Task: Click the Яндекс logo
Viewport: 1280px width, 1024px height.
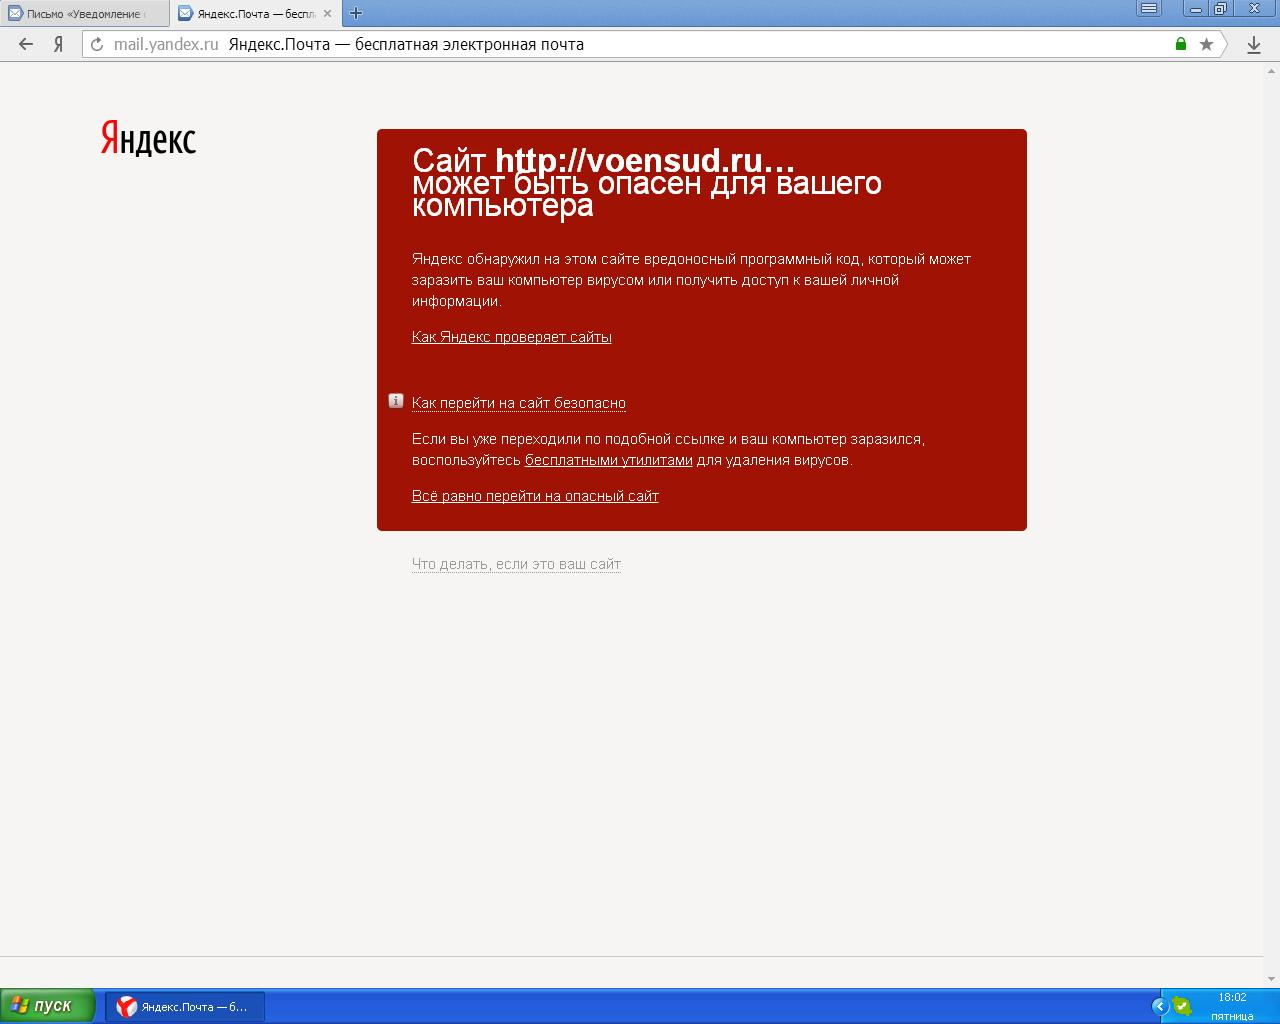Action: tap(148, 139)
